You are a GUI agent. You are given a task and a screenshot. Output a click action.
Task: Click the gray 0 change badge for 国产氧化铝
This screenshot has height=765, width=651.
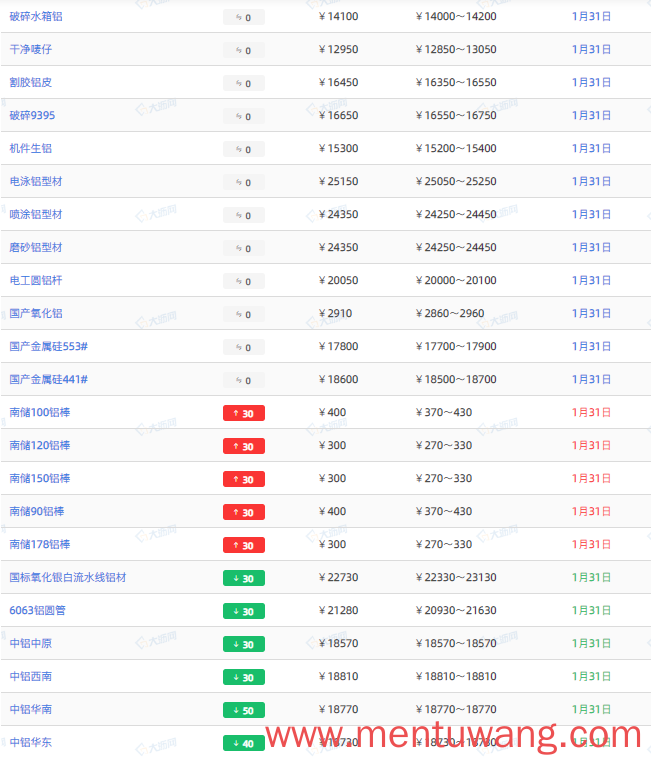coord(244,314)
